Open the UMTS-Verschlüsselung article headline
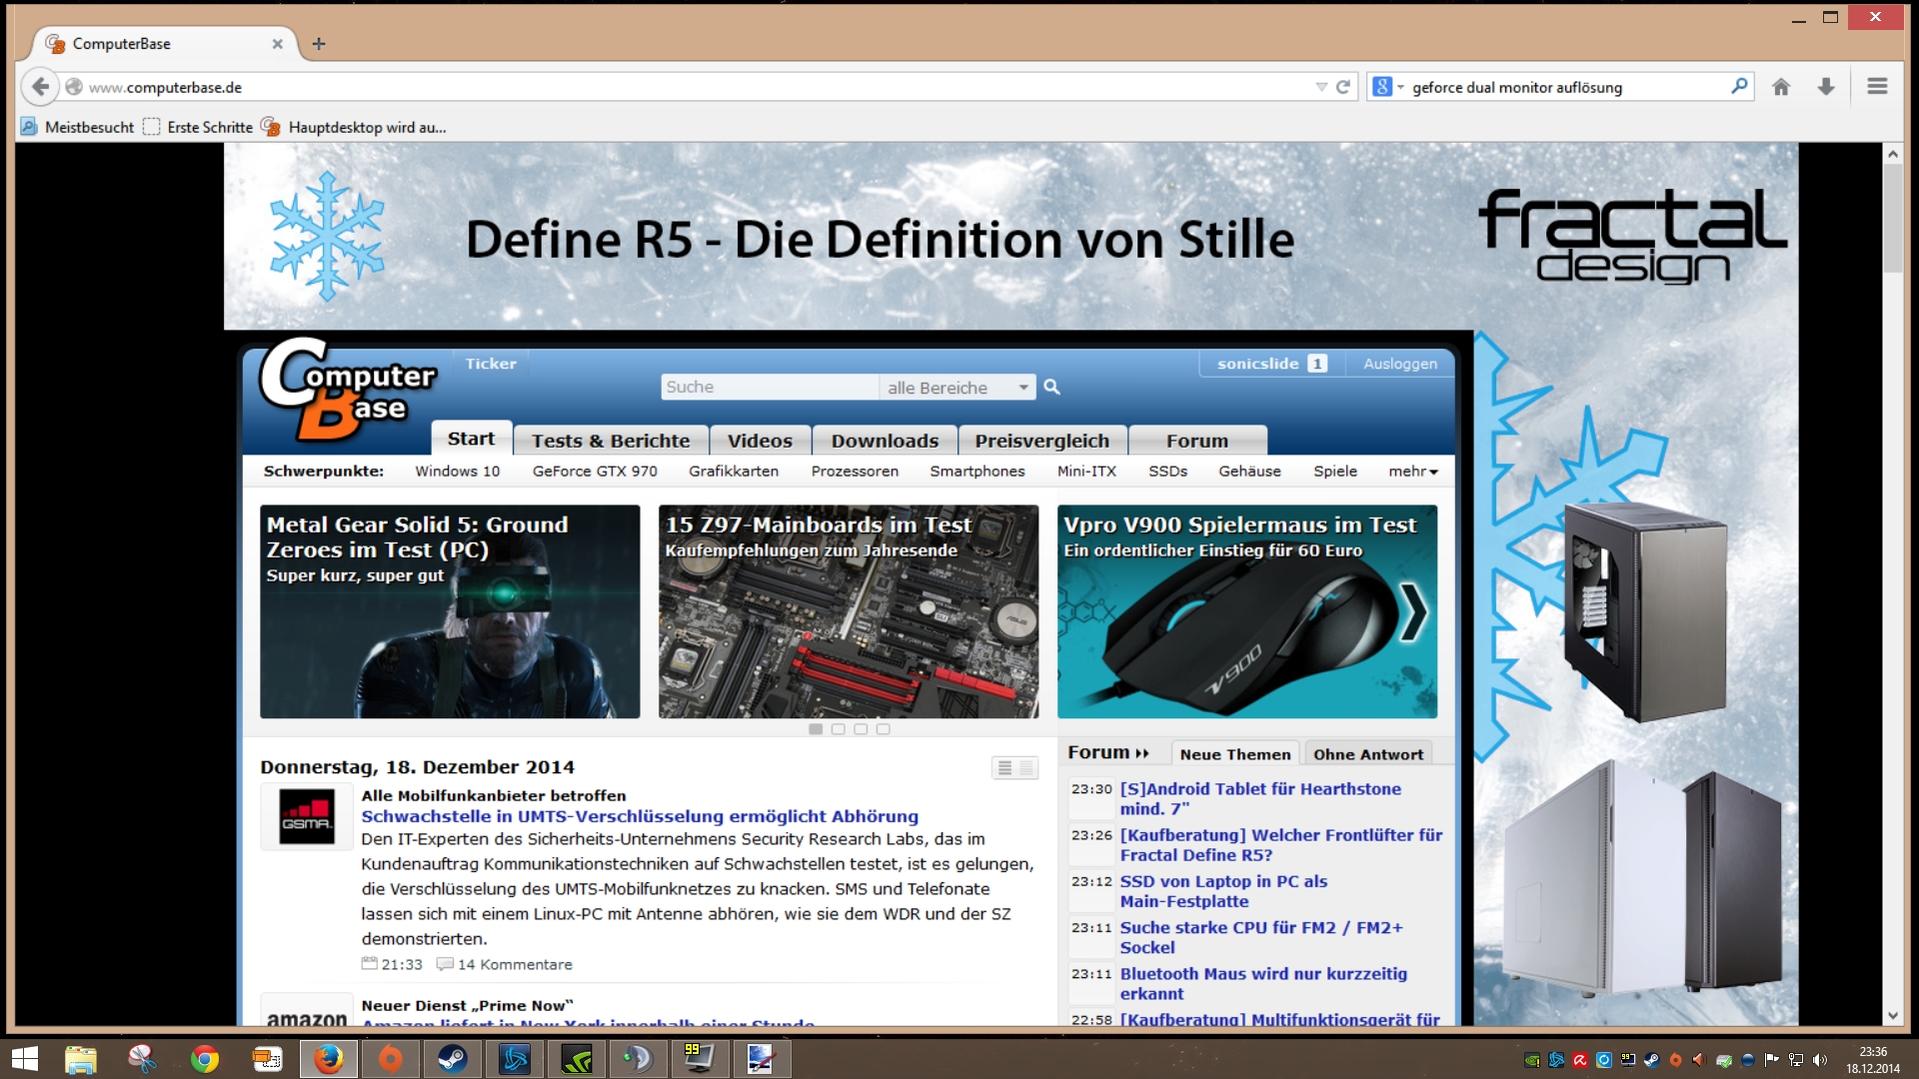 pyautogui.click(x=640, y=816)
